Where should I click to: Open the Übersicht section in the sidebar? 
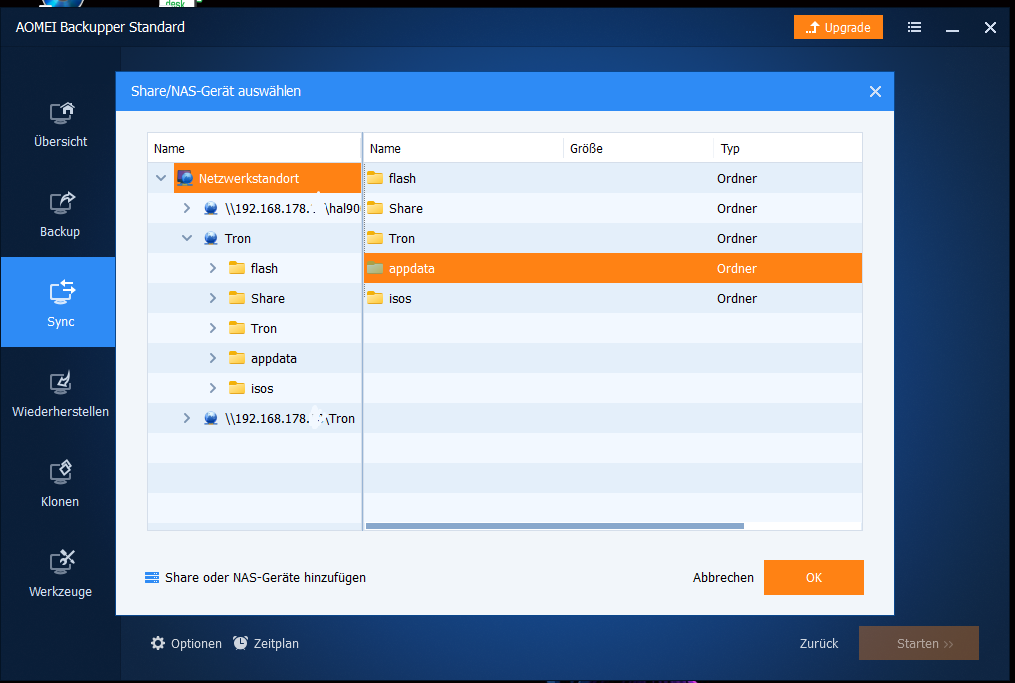tap(60, 125)
